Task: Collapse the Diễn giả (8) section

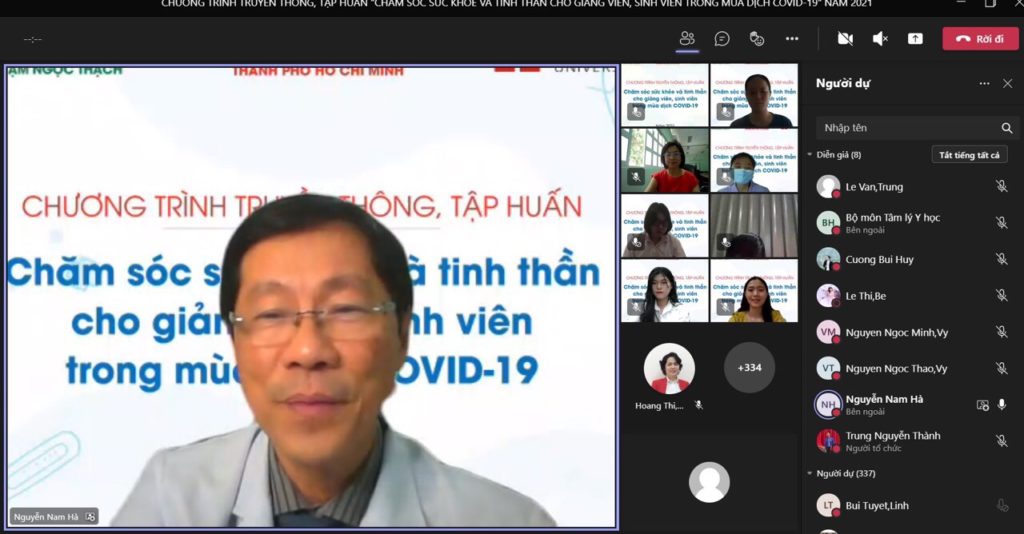Action: [x=810, y=155]
